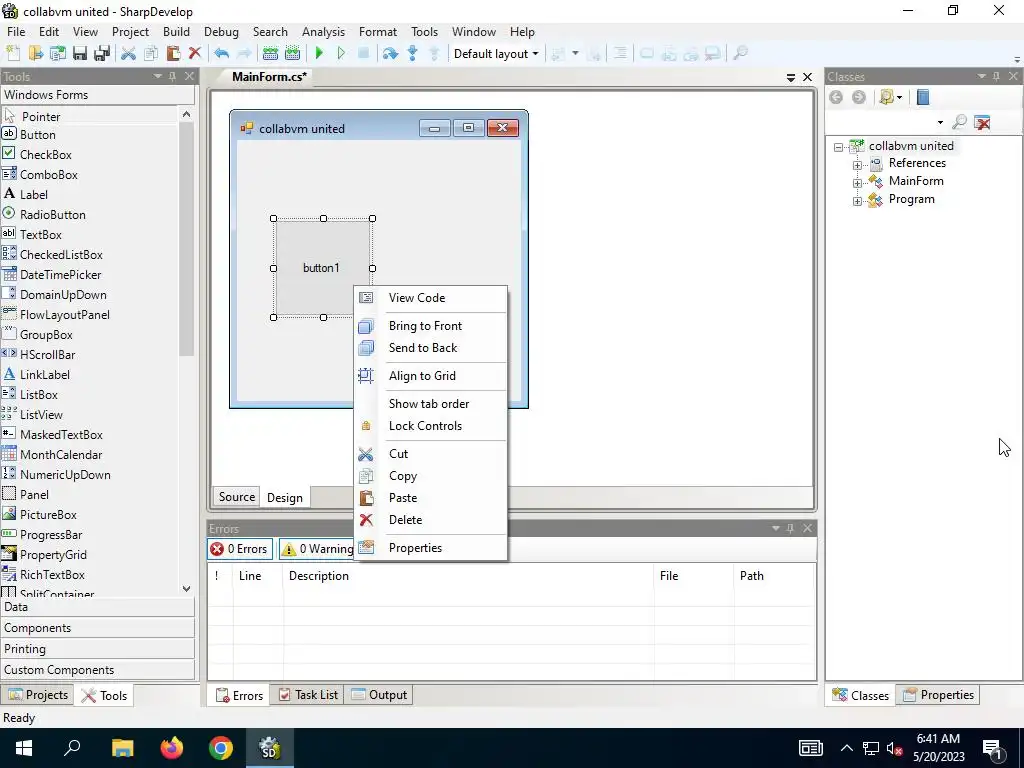Click the magnifier icon at the toolbar's right end

click(740, 54)
